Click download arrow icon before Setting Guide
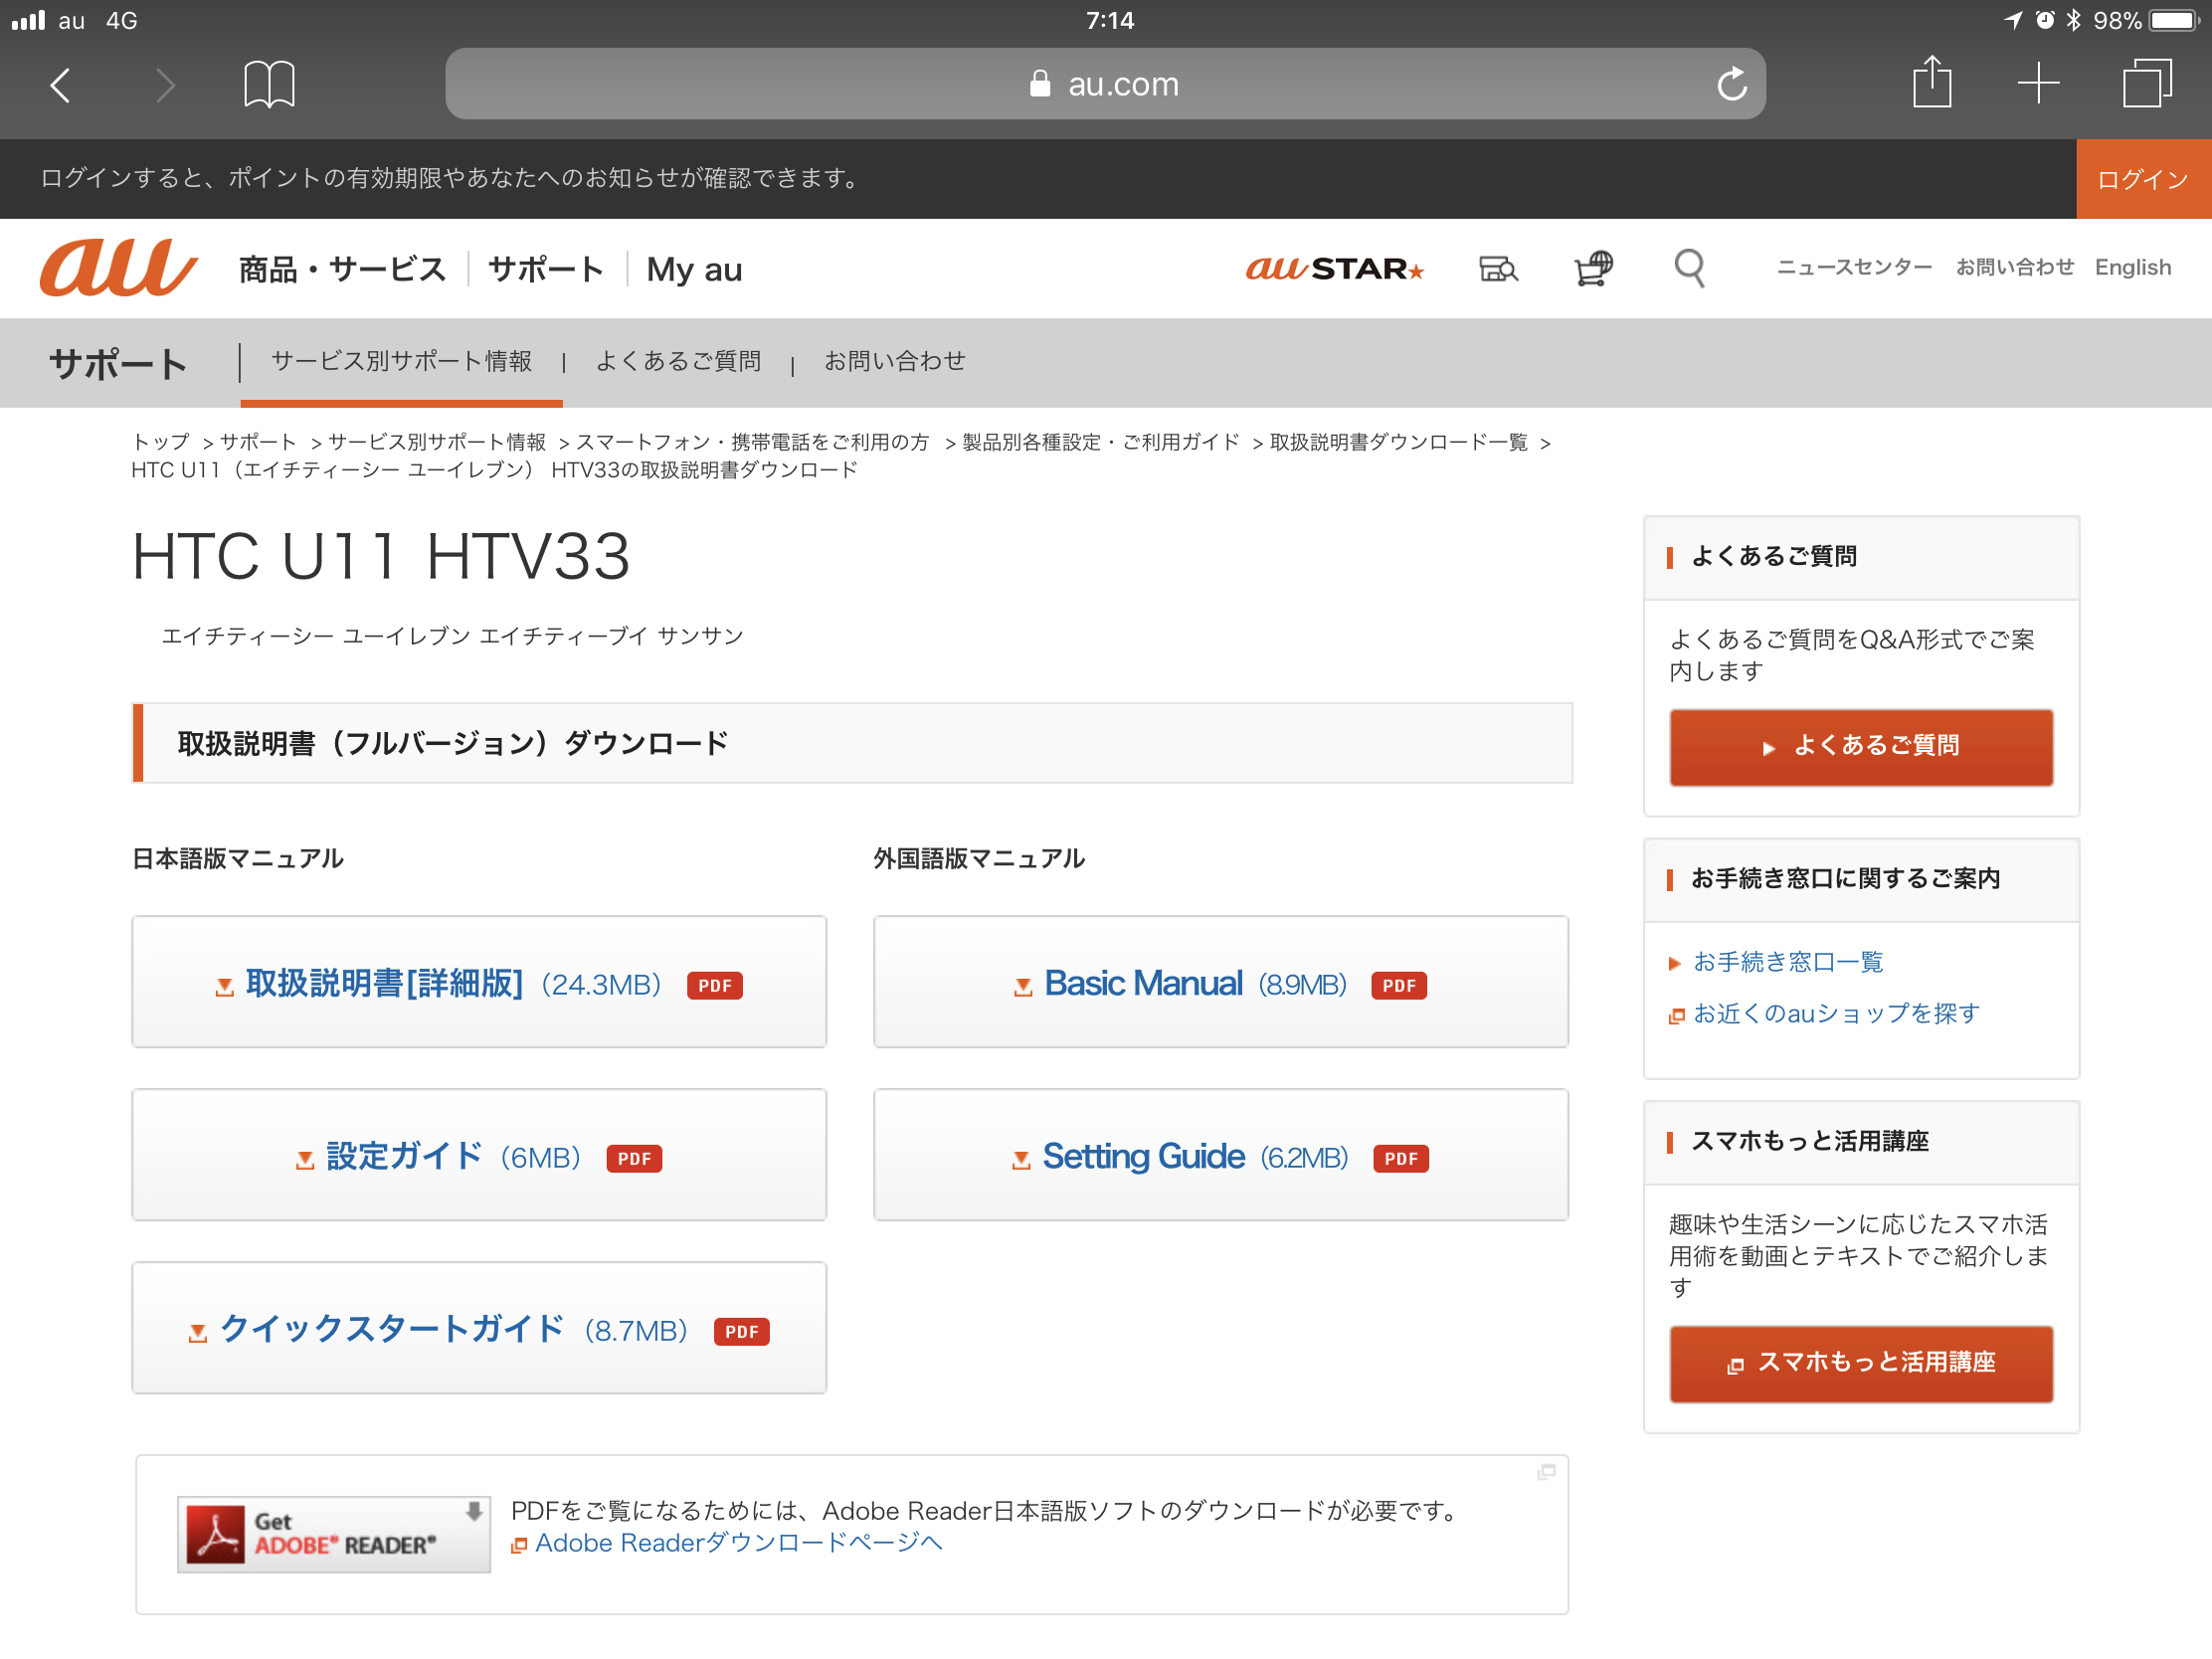The width and height of the screenshot is (2212, 1659). click(1020, 1161)
